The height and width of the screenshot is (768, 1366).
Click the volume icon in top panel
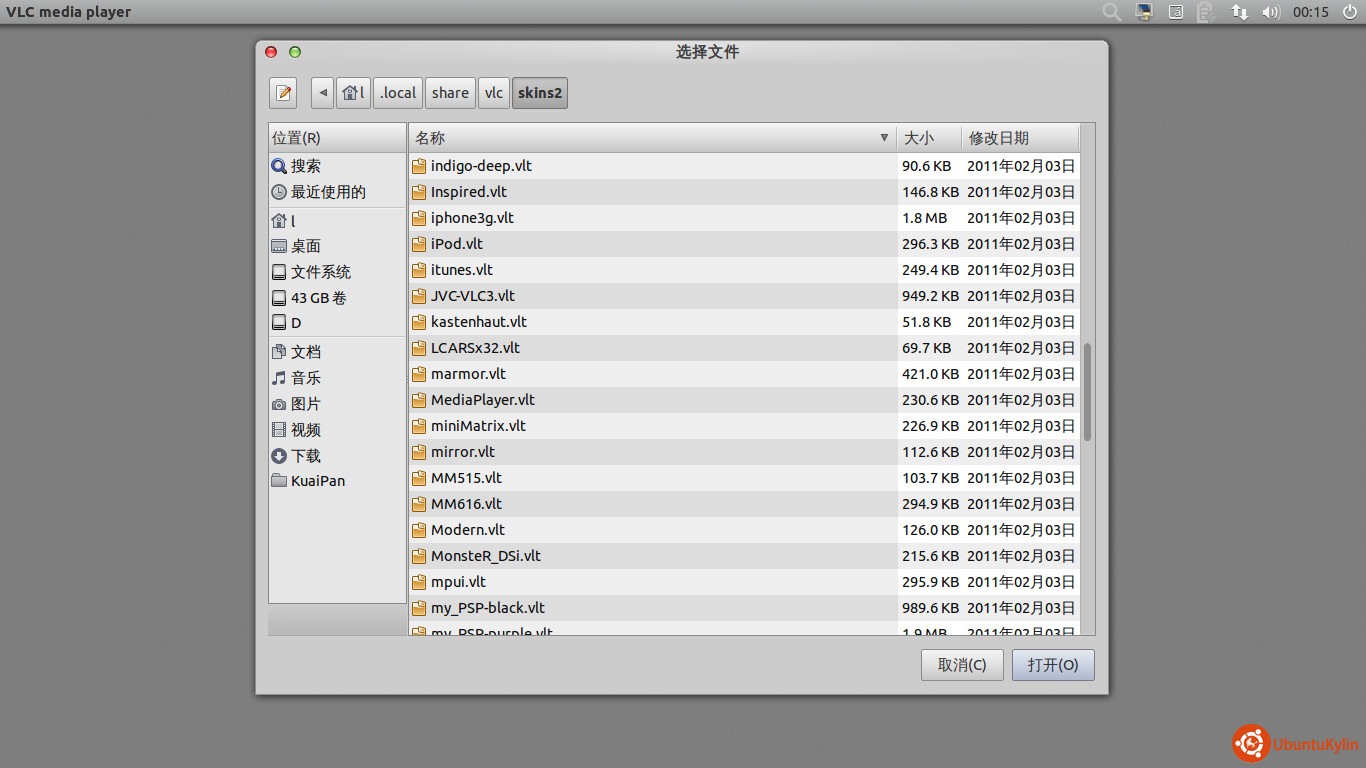pyautogui.click(x=1270, y=12)
